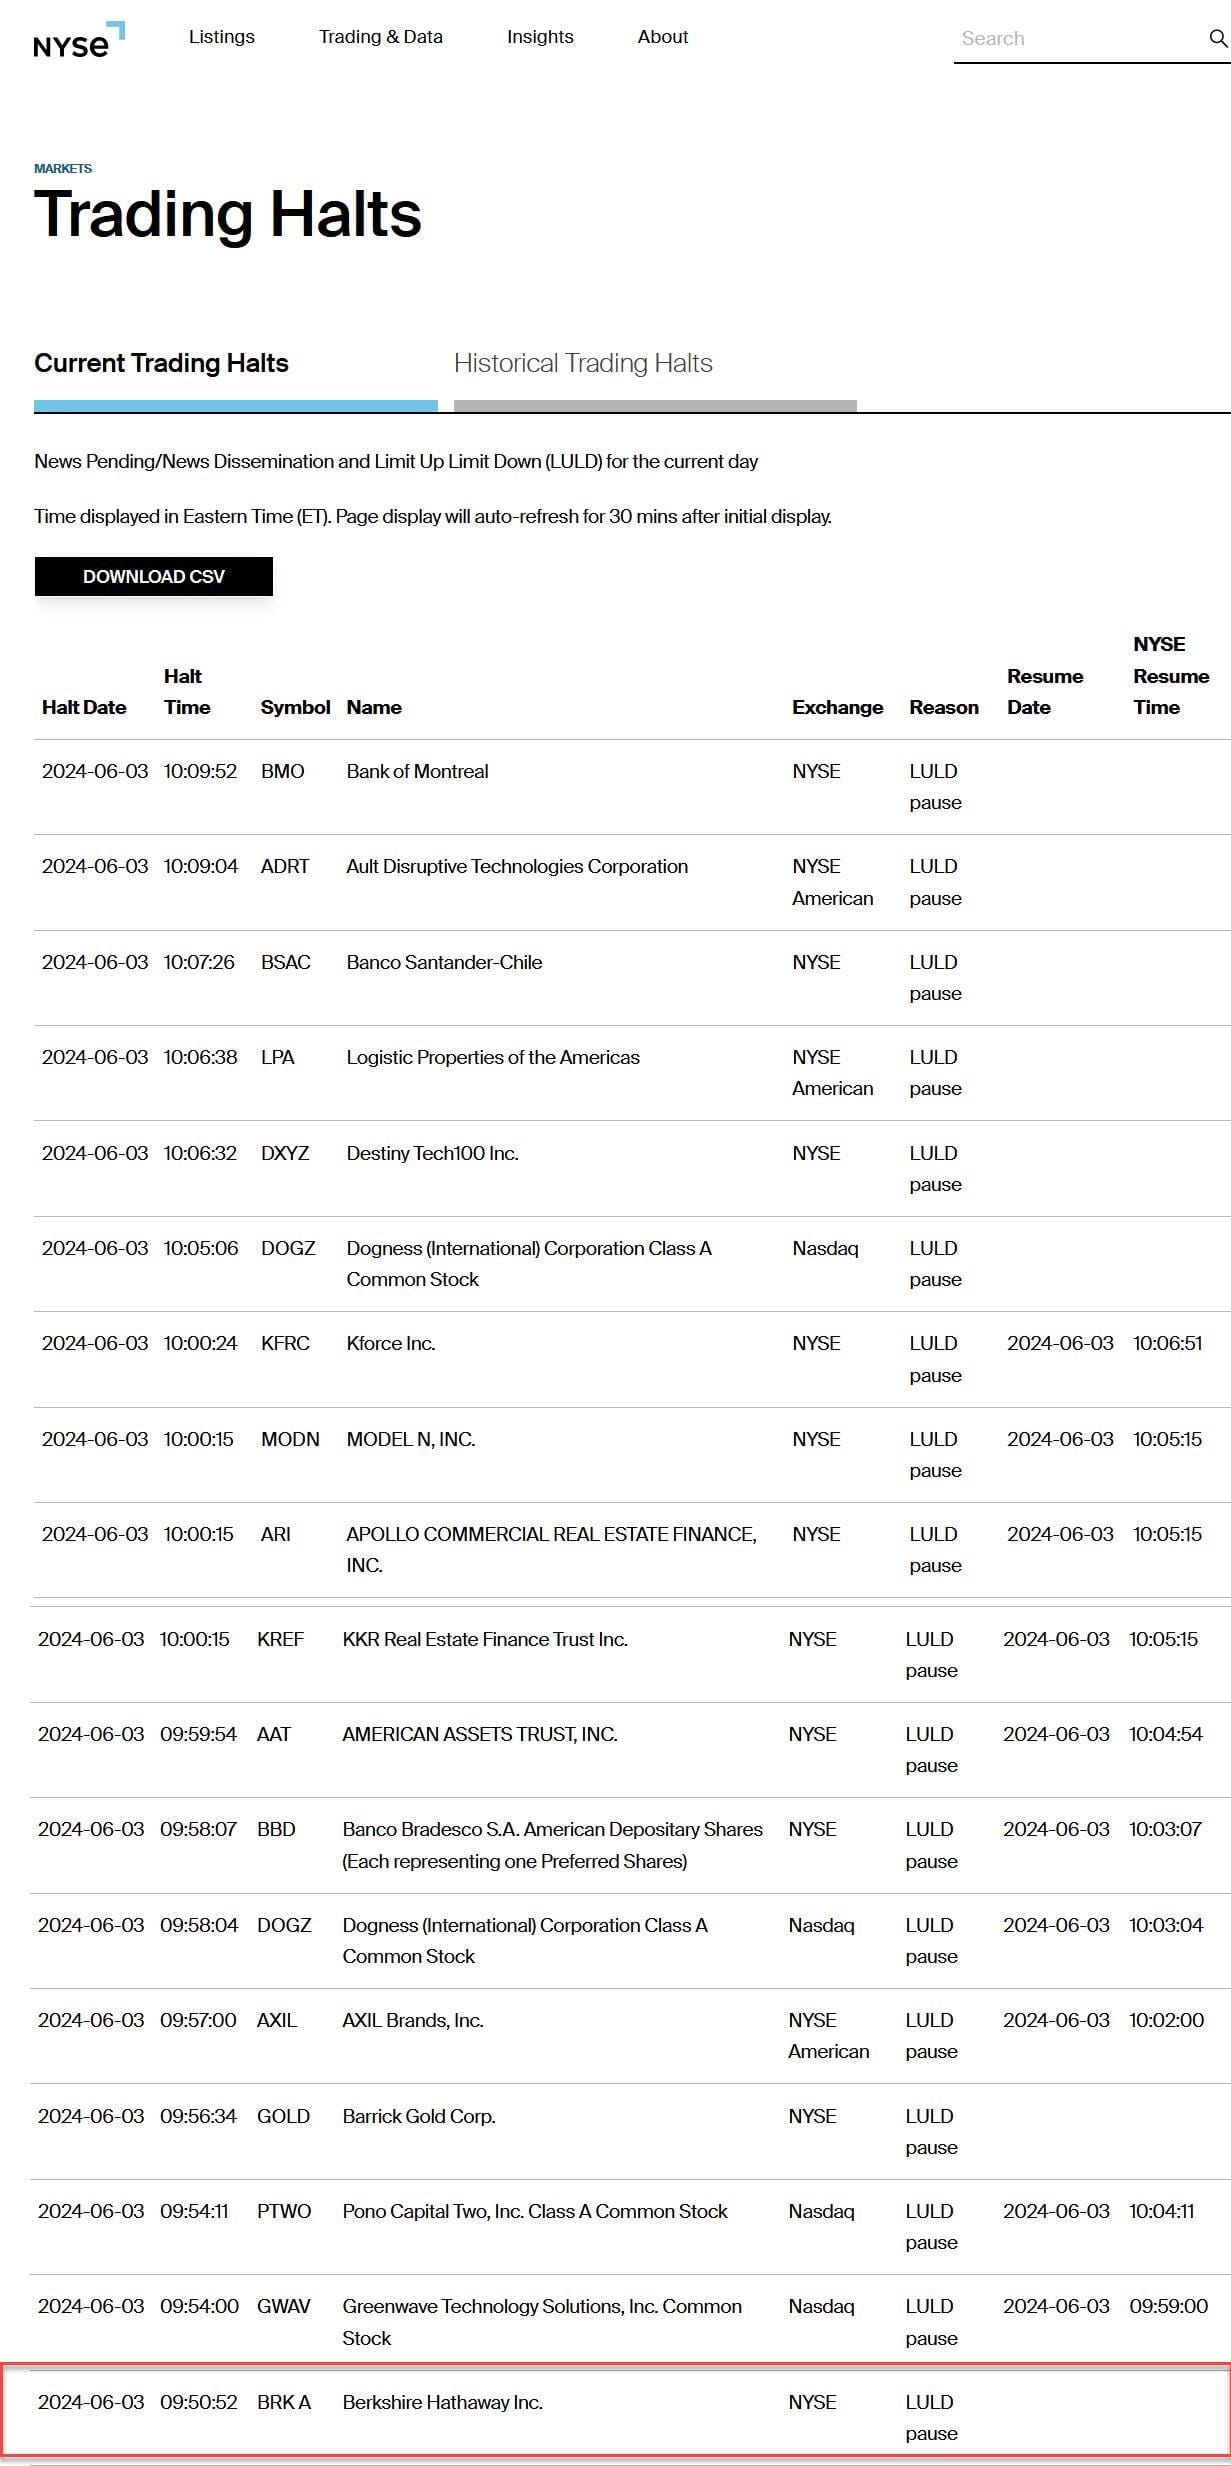Click the DOWNLOAD CSV button
The width and height of the screenshot is (1231, 2466).
pyautogui.click(x=154, y=577)
